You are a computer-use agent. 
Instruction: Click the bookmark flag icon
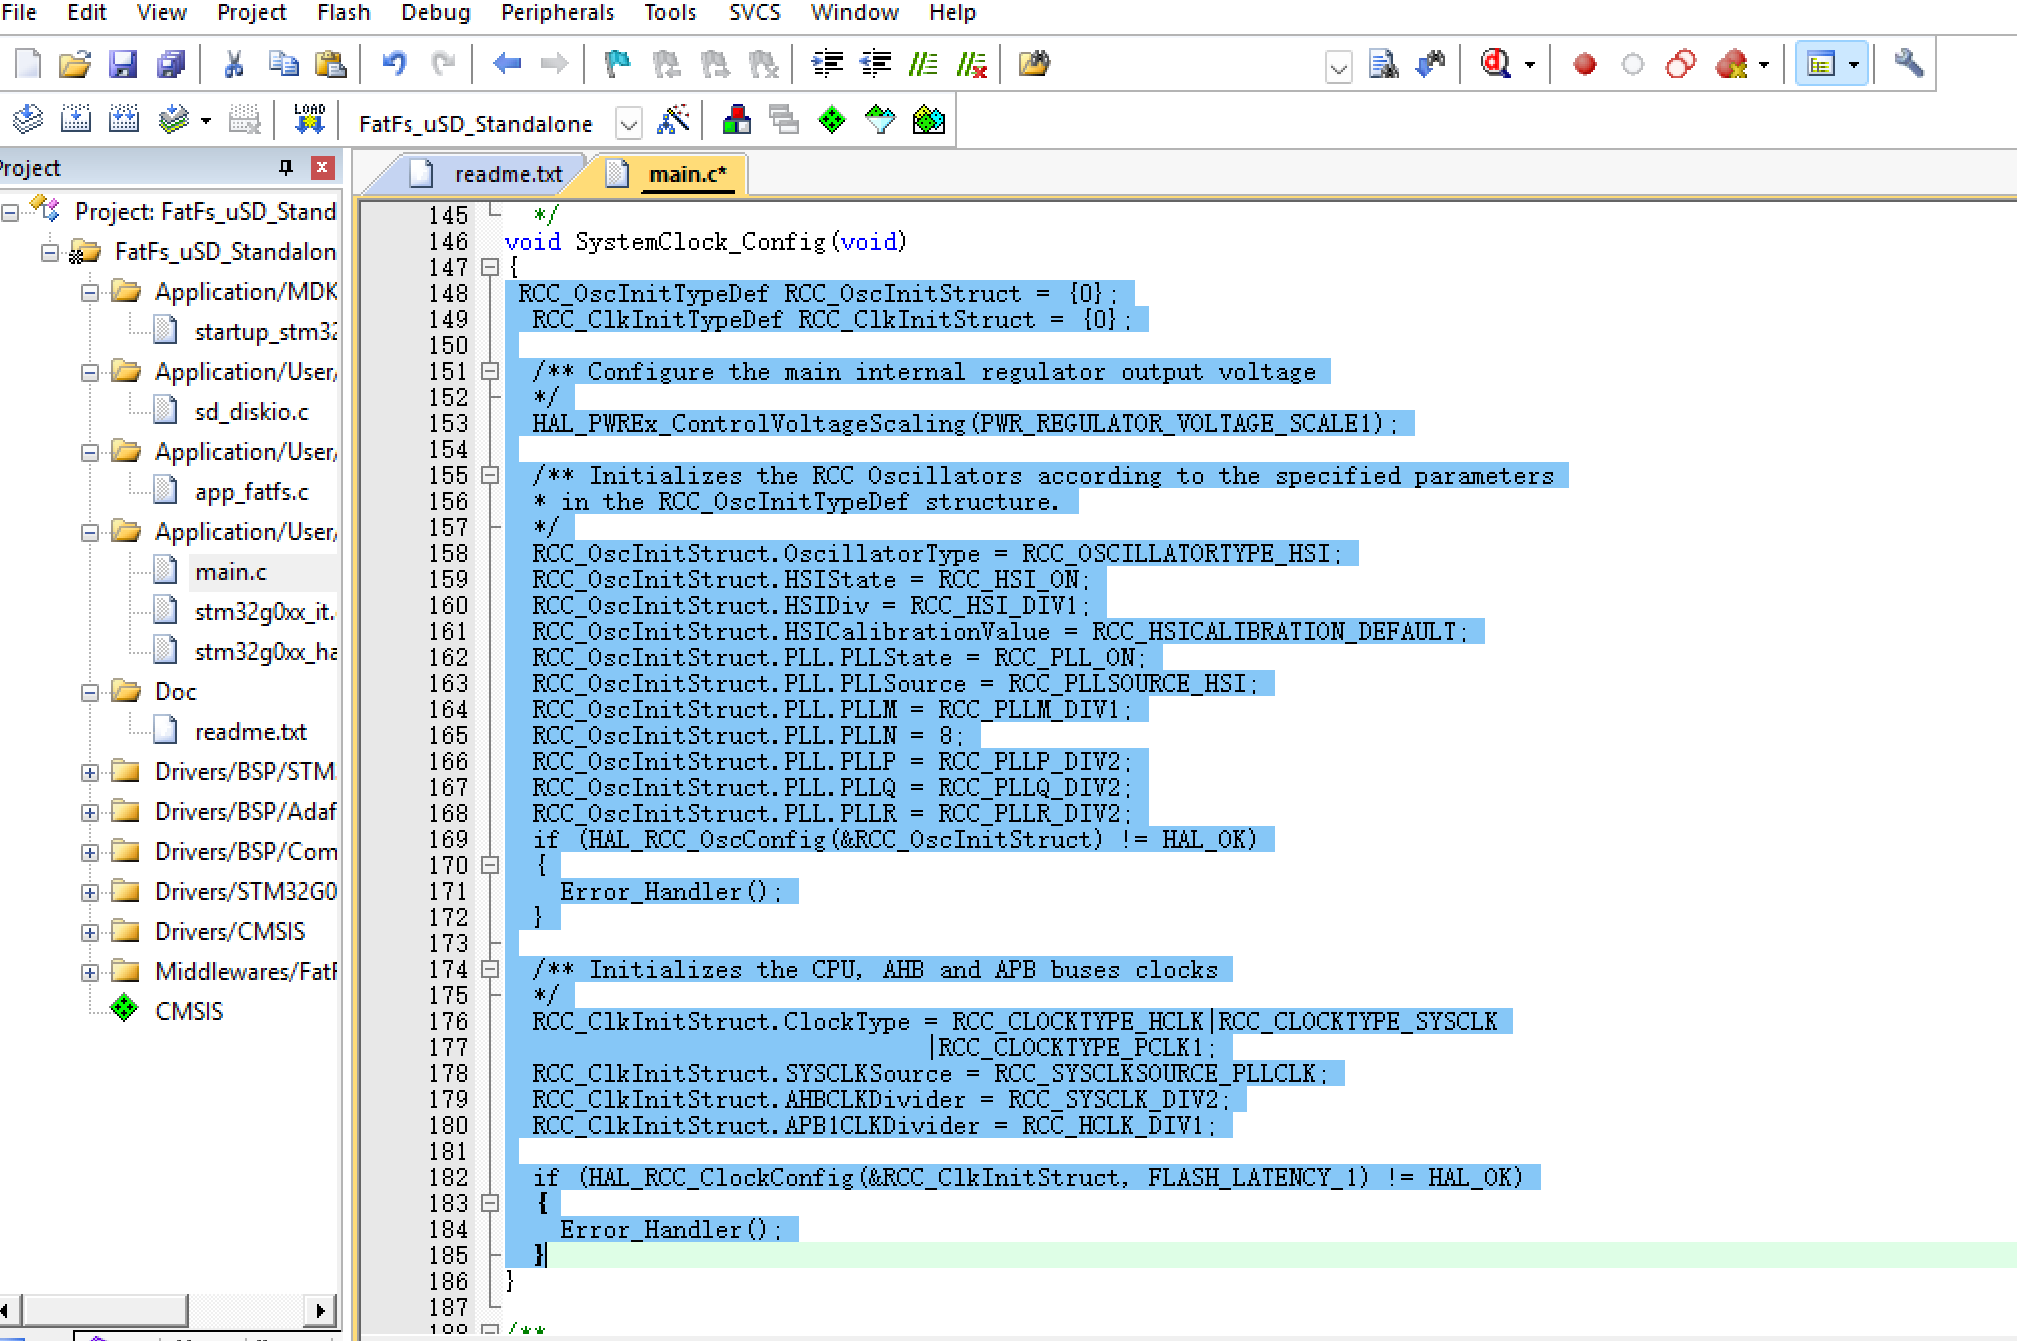(x=617, y=65)
